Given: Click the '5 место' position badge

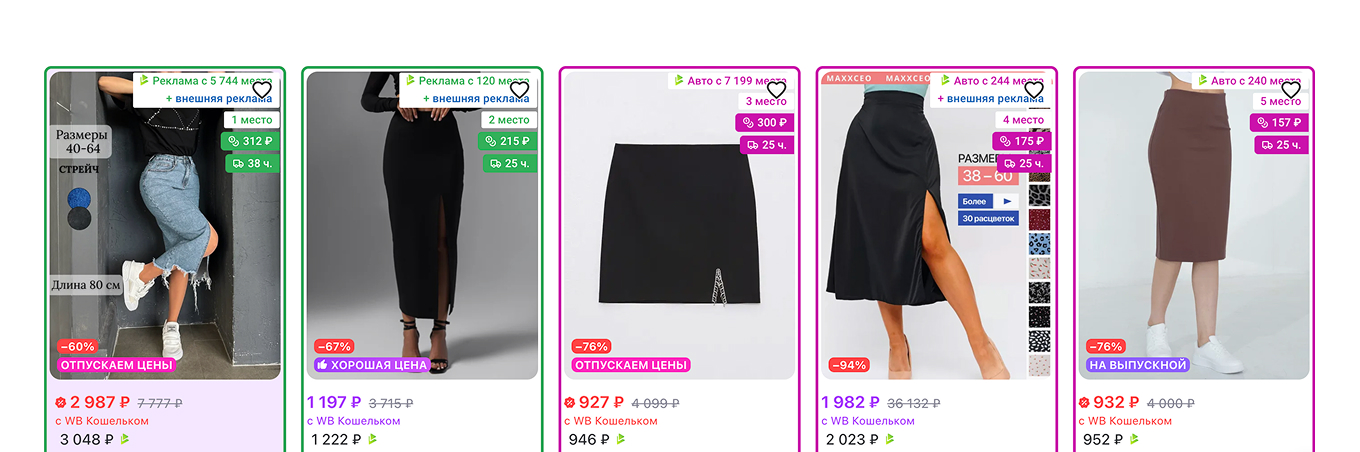Looking at the screenshot, I should (1281, 101).
